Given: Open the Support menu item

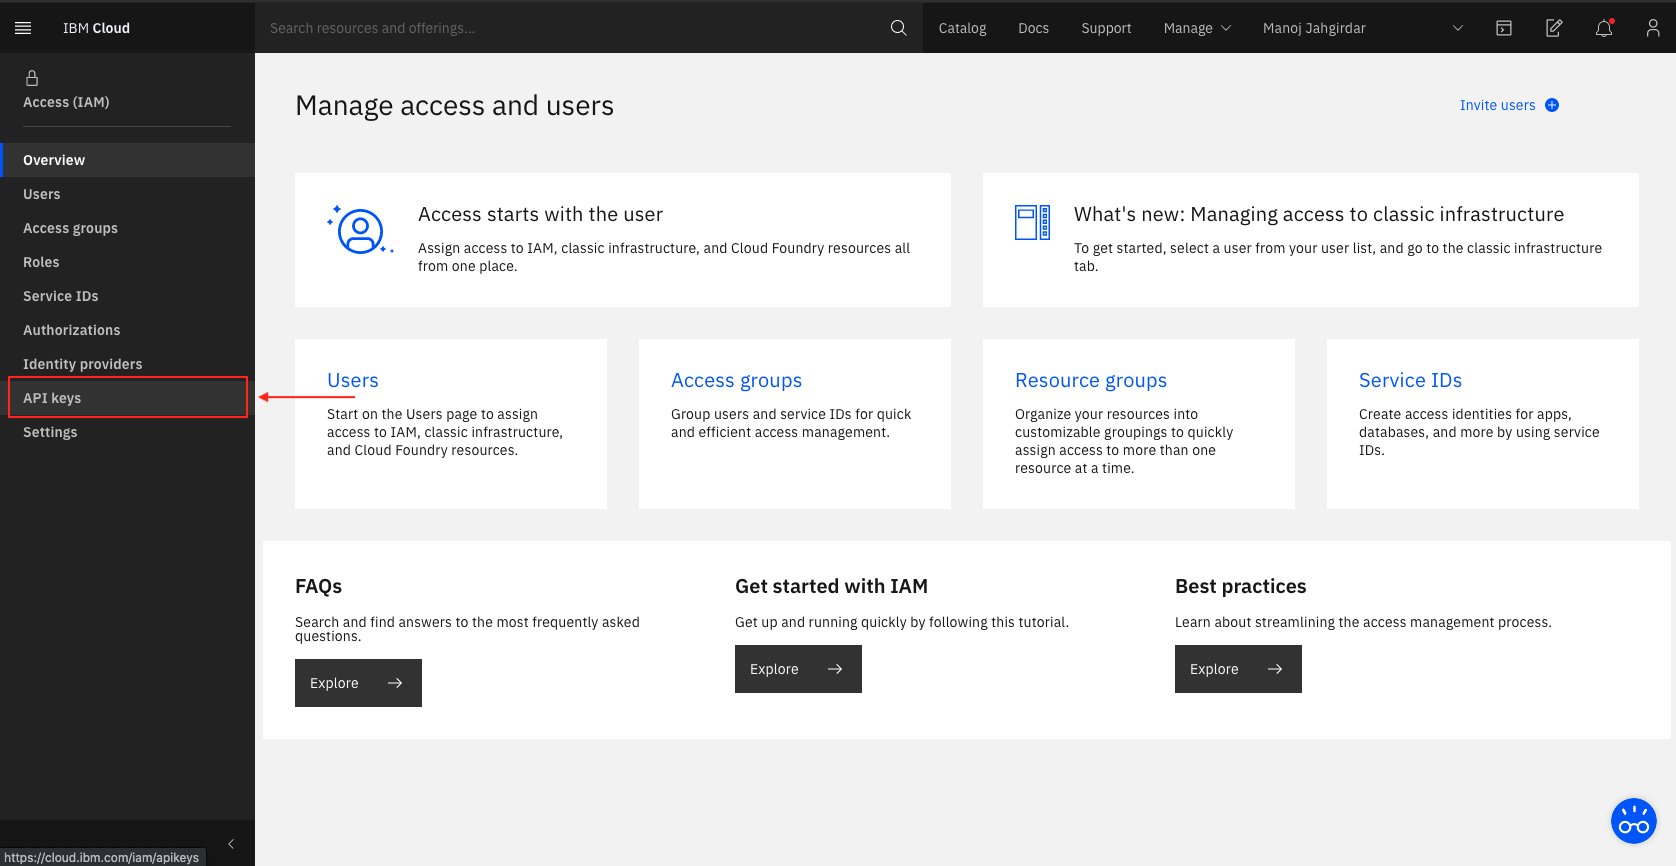Looking at the screenshot, I should click(x=1106, y=28).
